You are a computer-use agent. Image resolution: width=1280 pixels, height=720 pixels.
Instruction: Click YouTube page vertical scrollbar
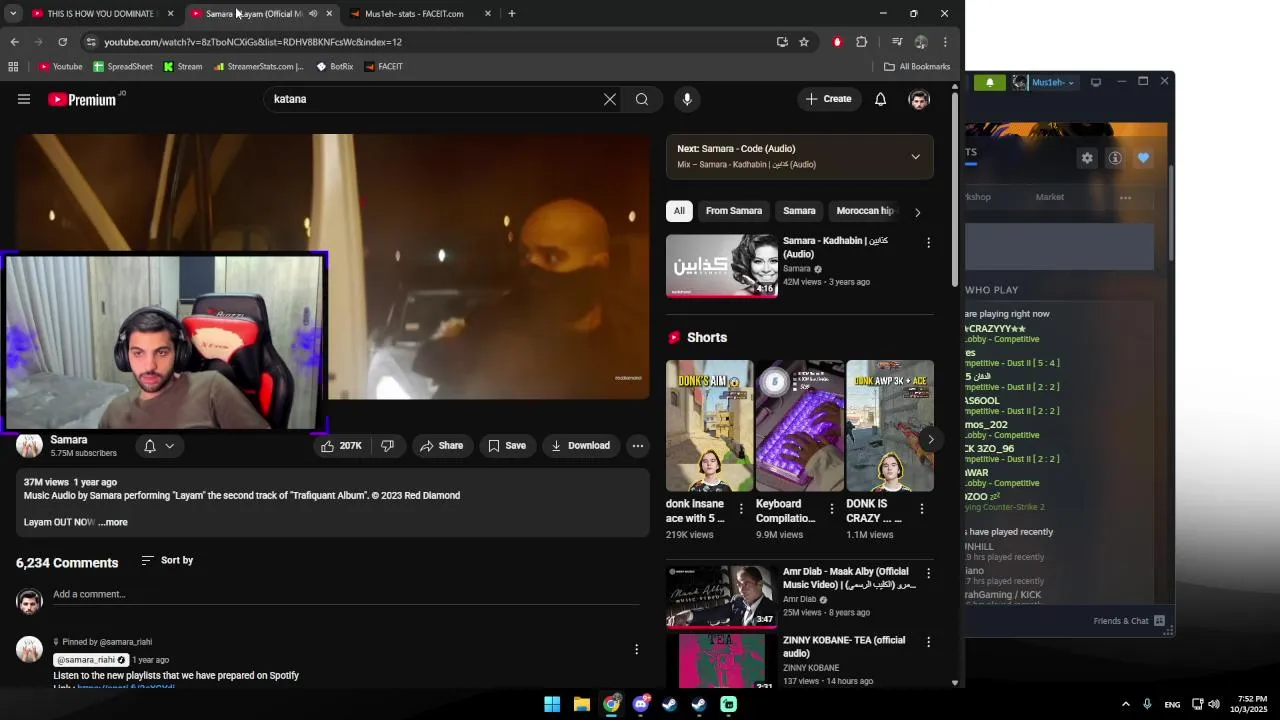click(x=955, y=190)
